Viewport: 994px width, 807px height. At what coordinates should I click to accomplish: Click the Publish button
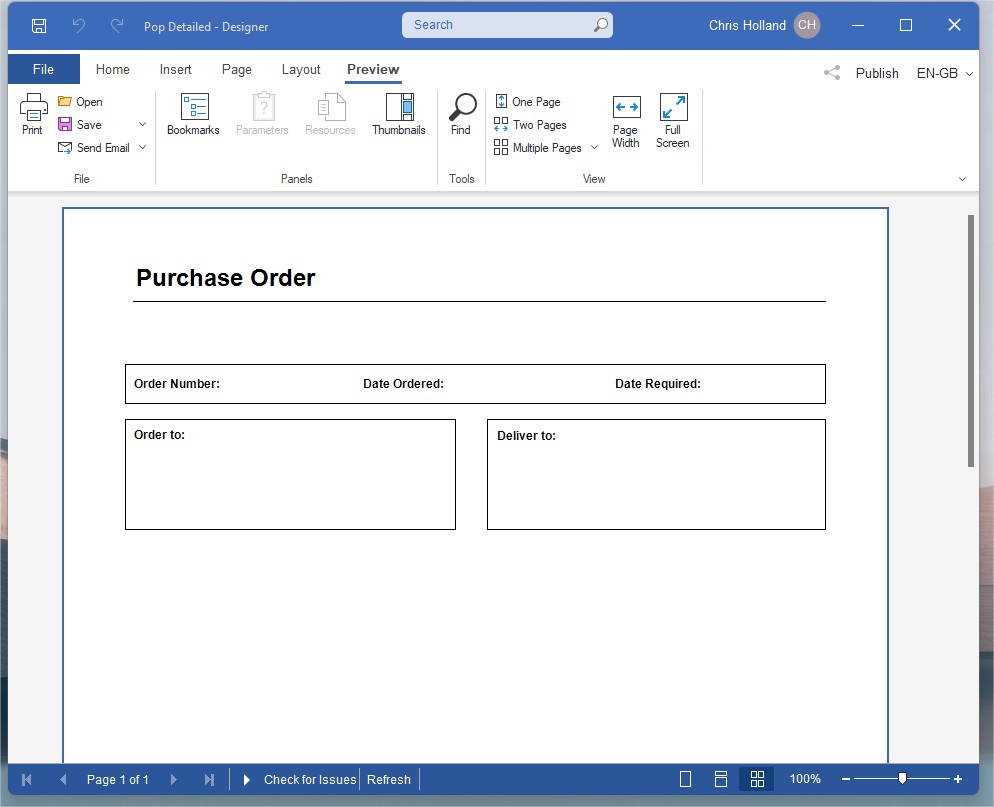point(877,74)
